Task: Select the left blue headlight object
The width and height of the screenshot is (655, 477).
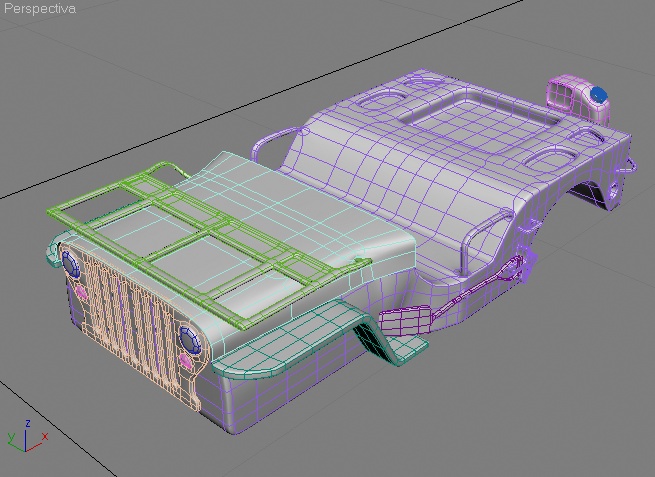Action: tap(70, 264)
